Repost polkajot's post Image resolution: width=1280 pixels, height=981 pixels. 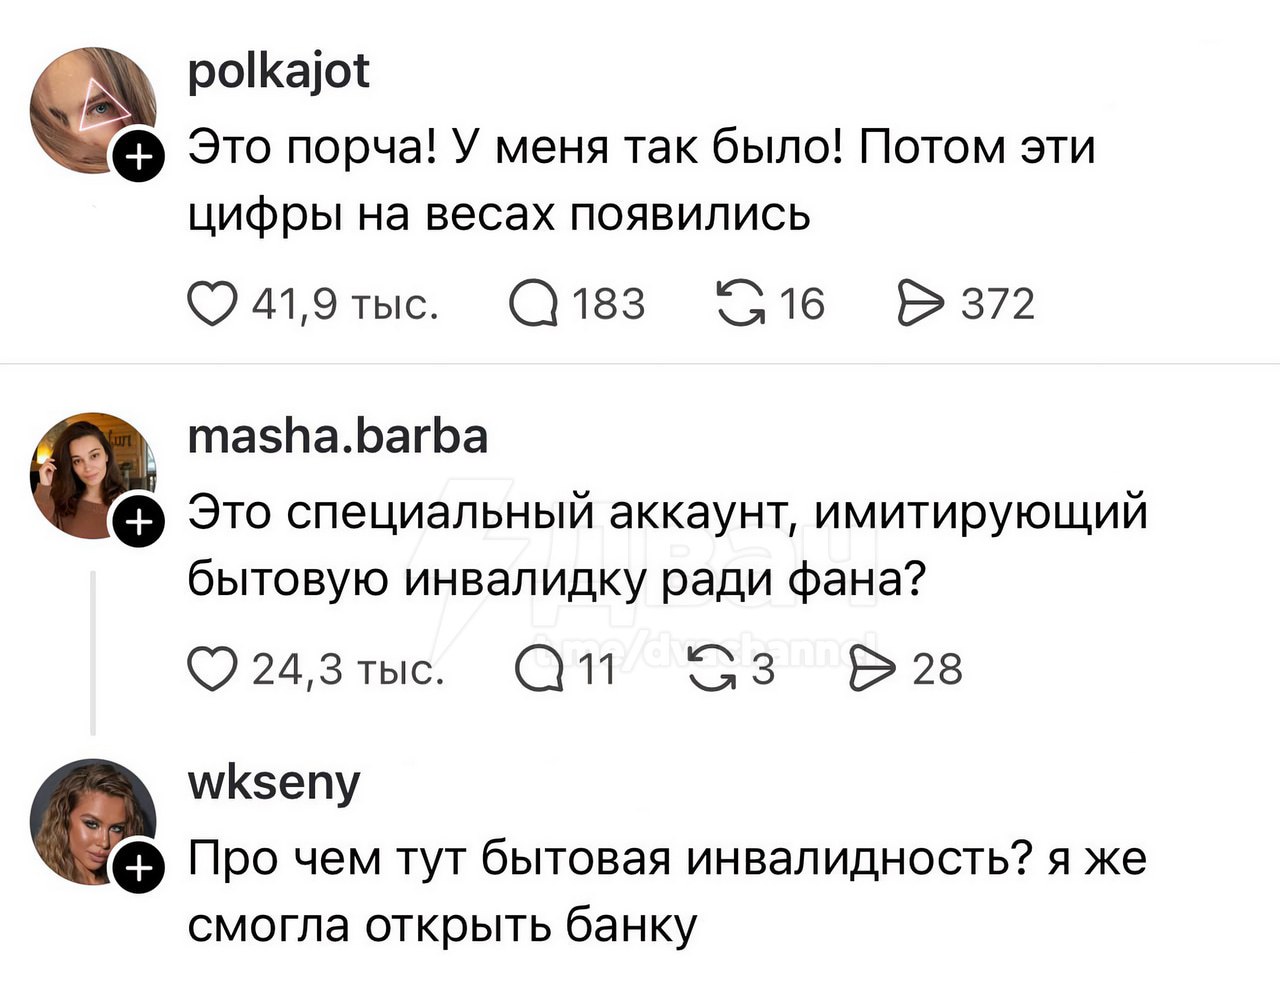tap(740, 304)
